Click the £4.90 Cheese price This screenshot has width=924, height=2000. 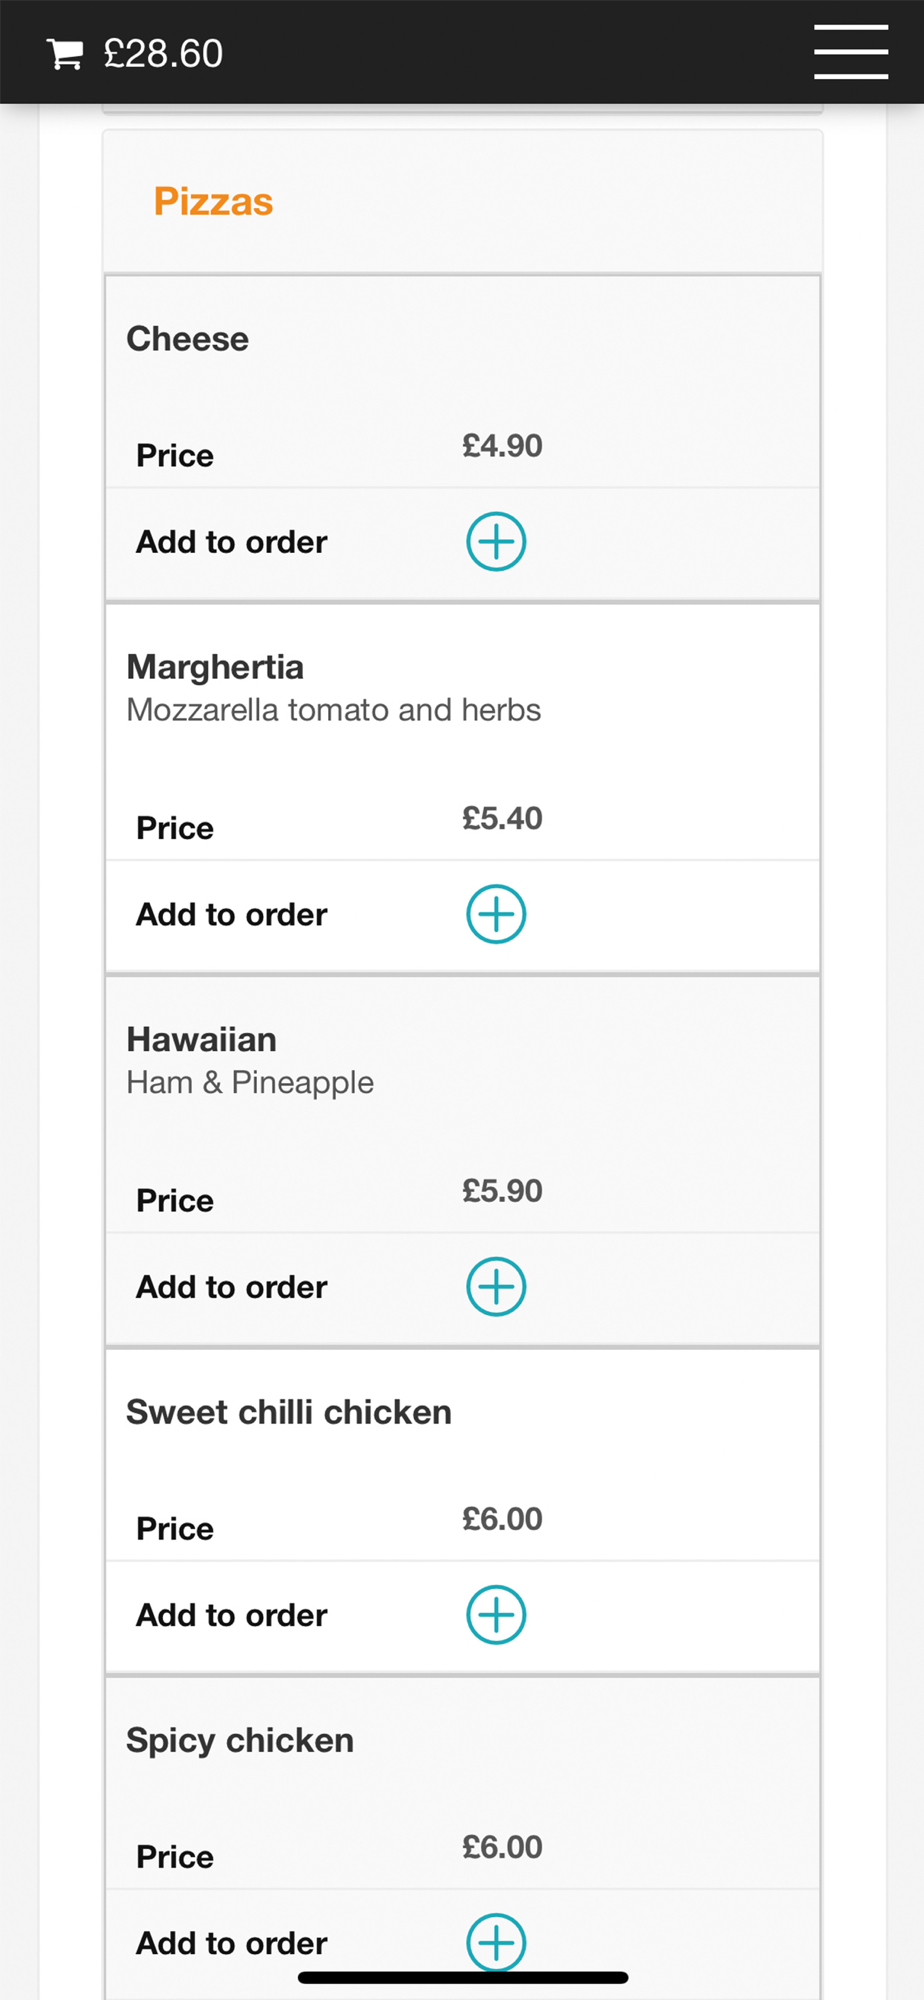pyautogui.click(x=502, y=446)
